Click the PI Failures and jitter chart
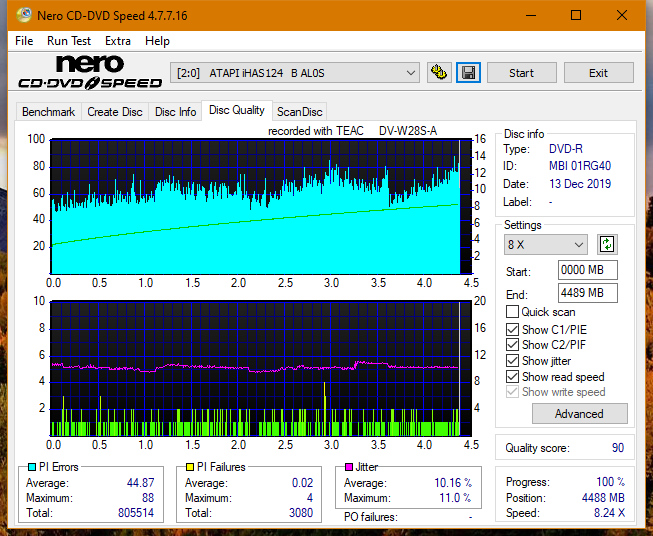The width and height of the screenshot is (653, 536). click(x=261, y=369)
